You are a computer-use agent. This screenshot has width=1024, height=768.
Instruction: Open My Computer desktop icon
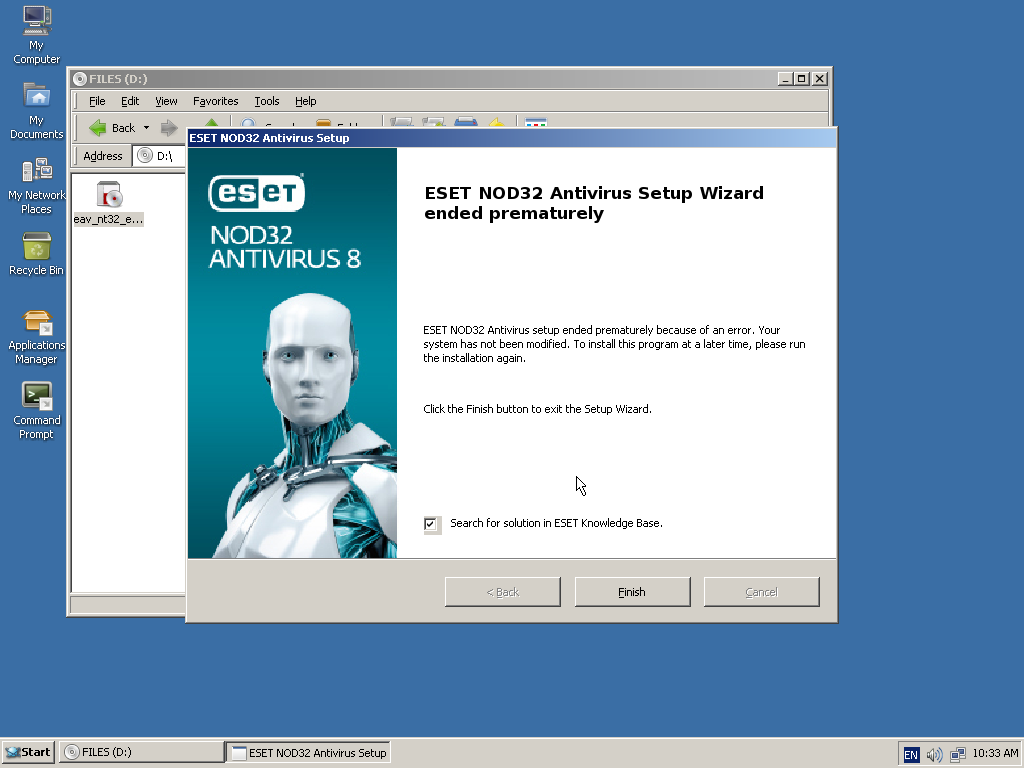tap(37, 20)
